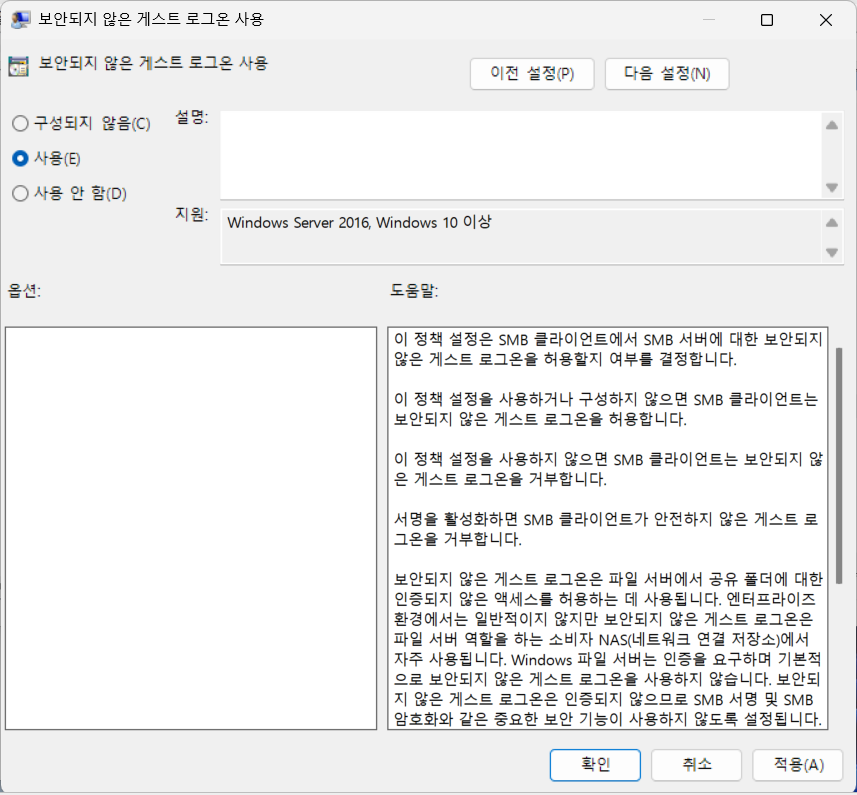Image resolution: width=857 pixels, height=795 pixels.
Task: Click the 도움말 panel vertical scrollbar thumb
Action: coord(839,465)
